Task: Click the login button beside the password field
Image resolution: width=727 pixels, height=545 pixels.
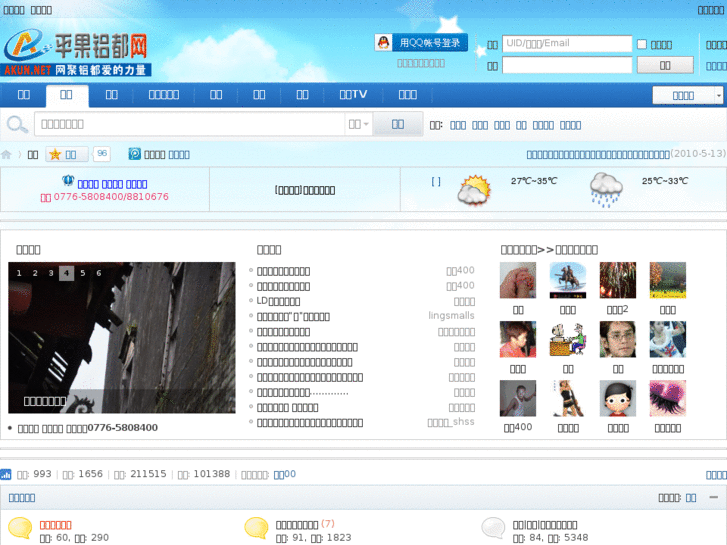Action: pos(665,65)
